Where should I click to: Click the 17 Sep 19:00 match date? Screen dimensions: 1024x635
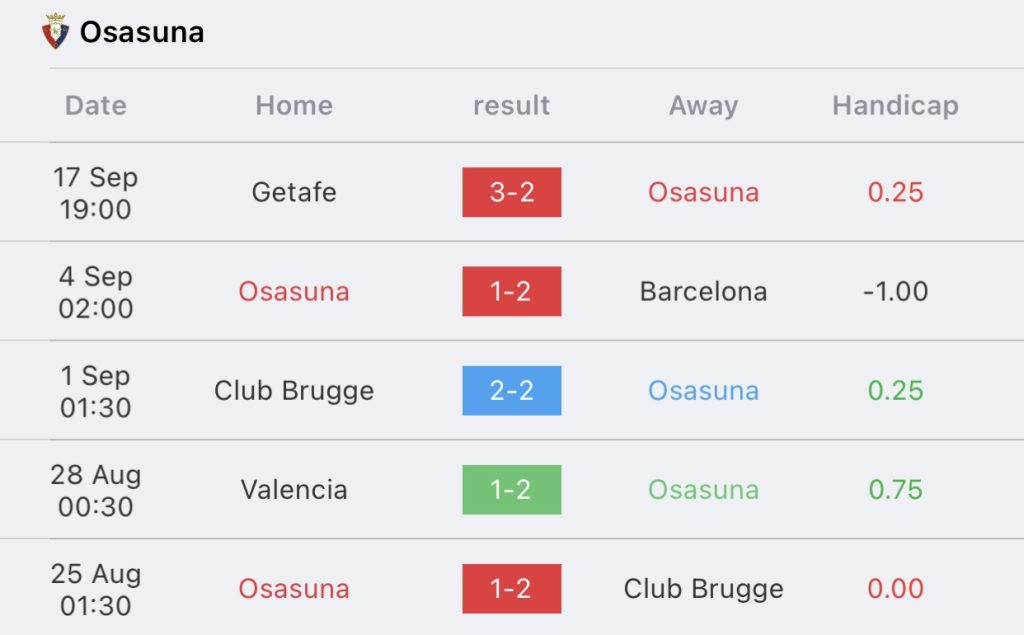pyautogui.click(x=96, y=193)
